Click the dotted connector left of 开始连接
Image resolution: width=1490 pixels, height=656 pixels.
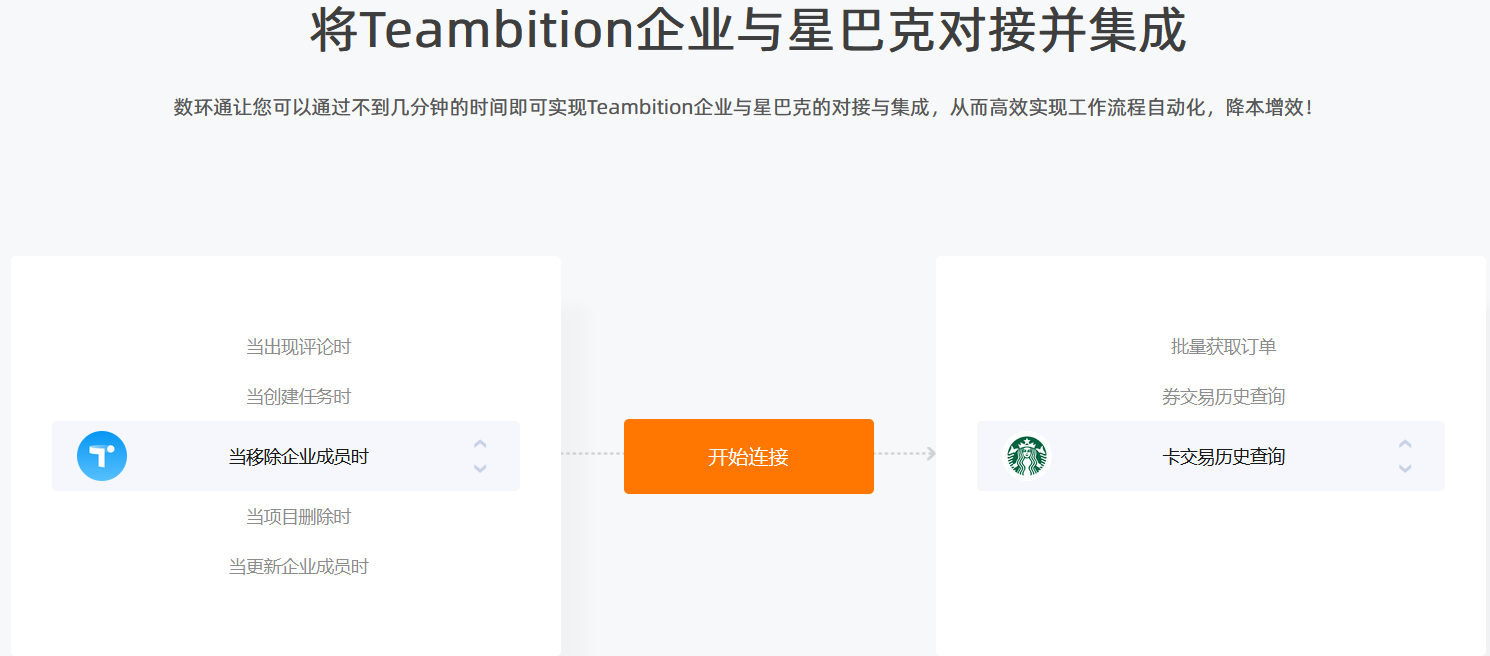[592, 454]
